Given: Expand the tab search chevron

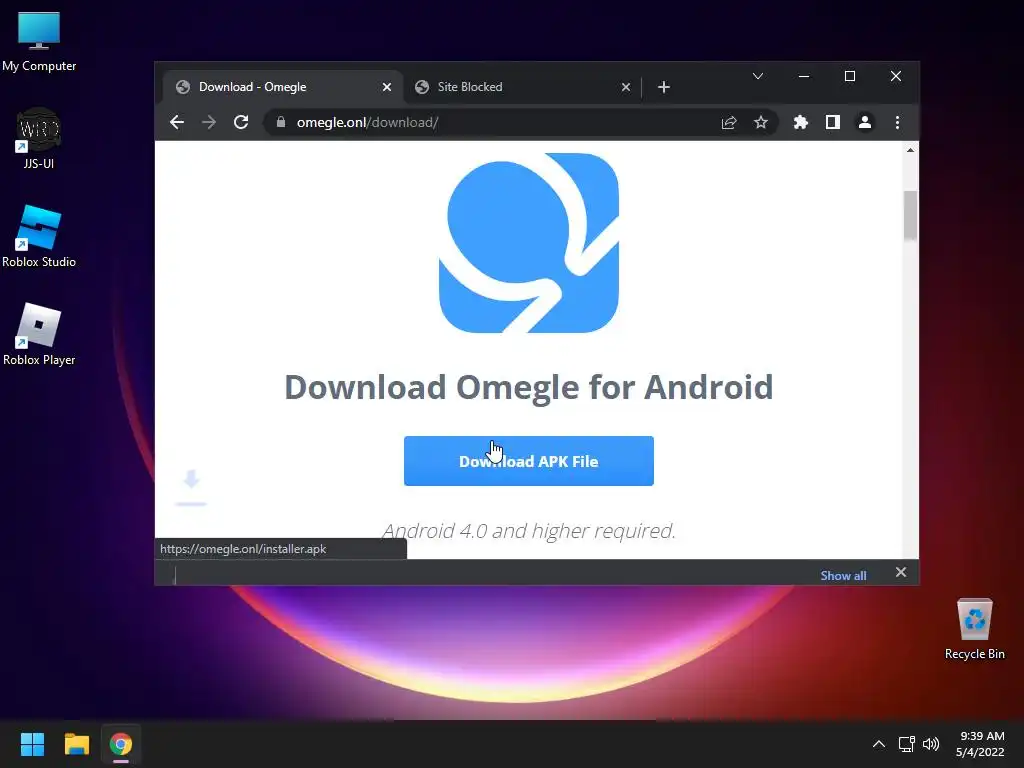Looking at the screenshot, I should 758,76.
